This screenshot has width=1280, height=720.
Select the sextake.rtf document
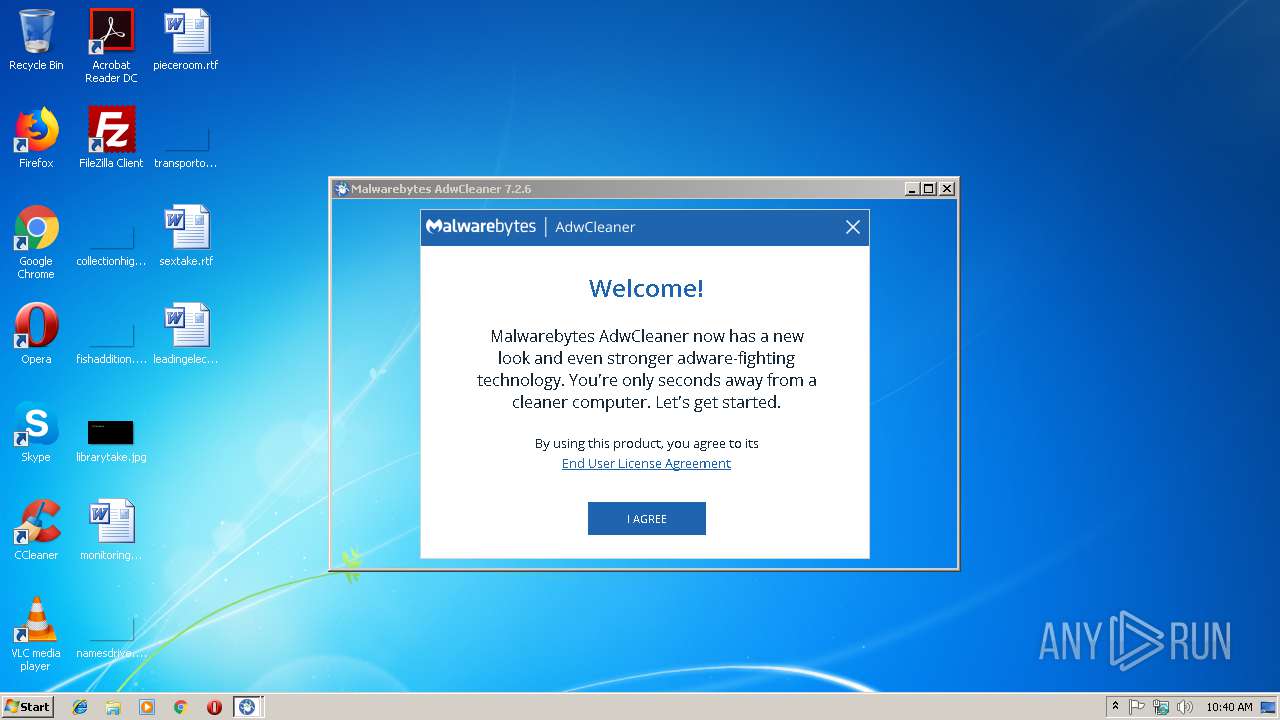point(186,236)
